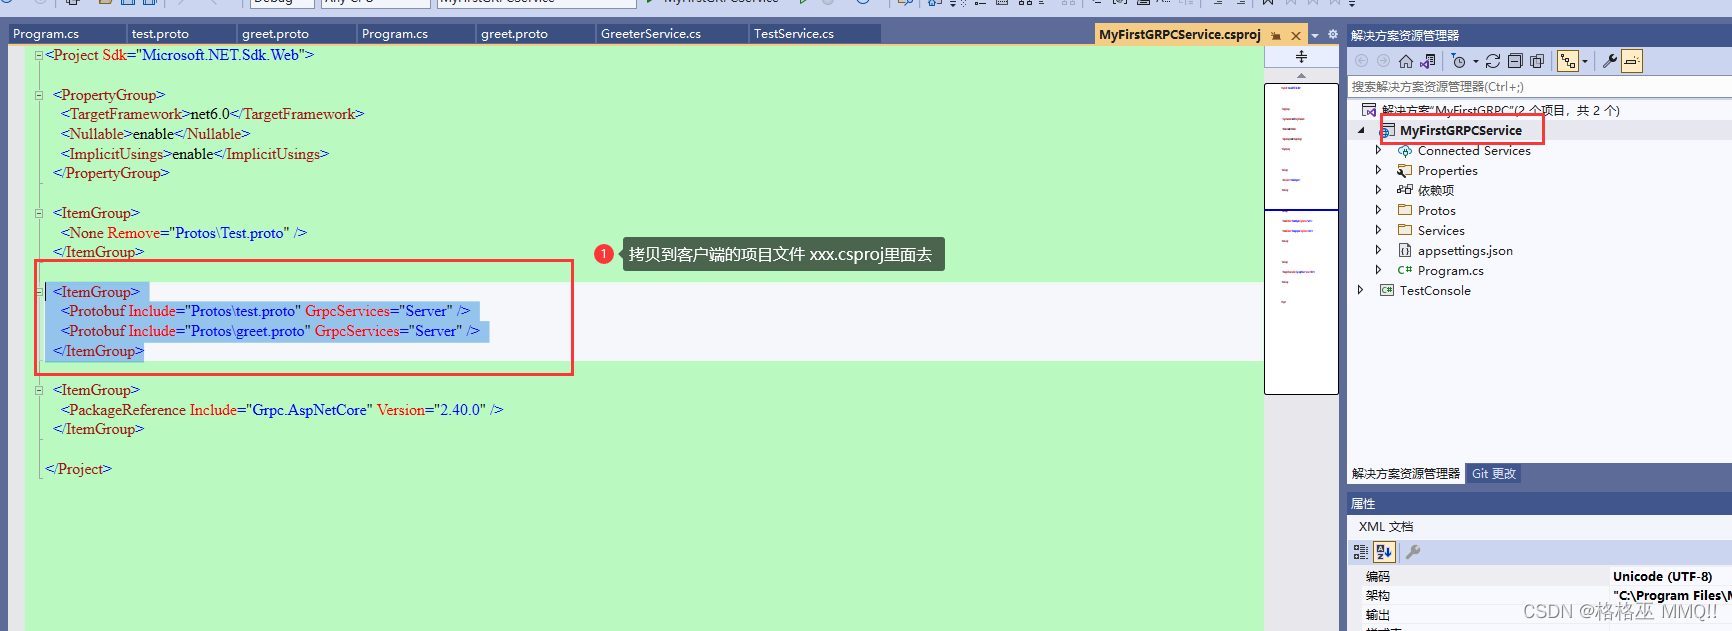Select the 编码 encoding property row
Screen dimensions: 1732x631
[1539, 576]
